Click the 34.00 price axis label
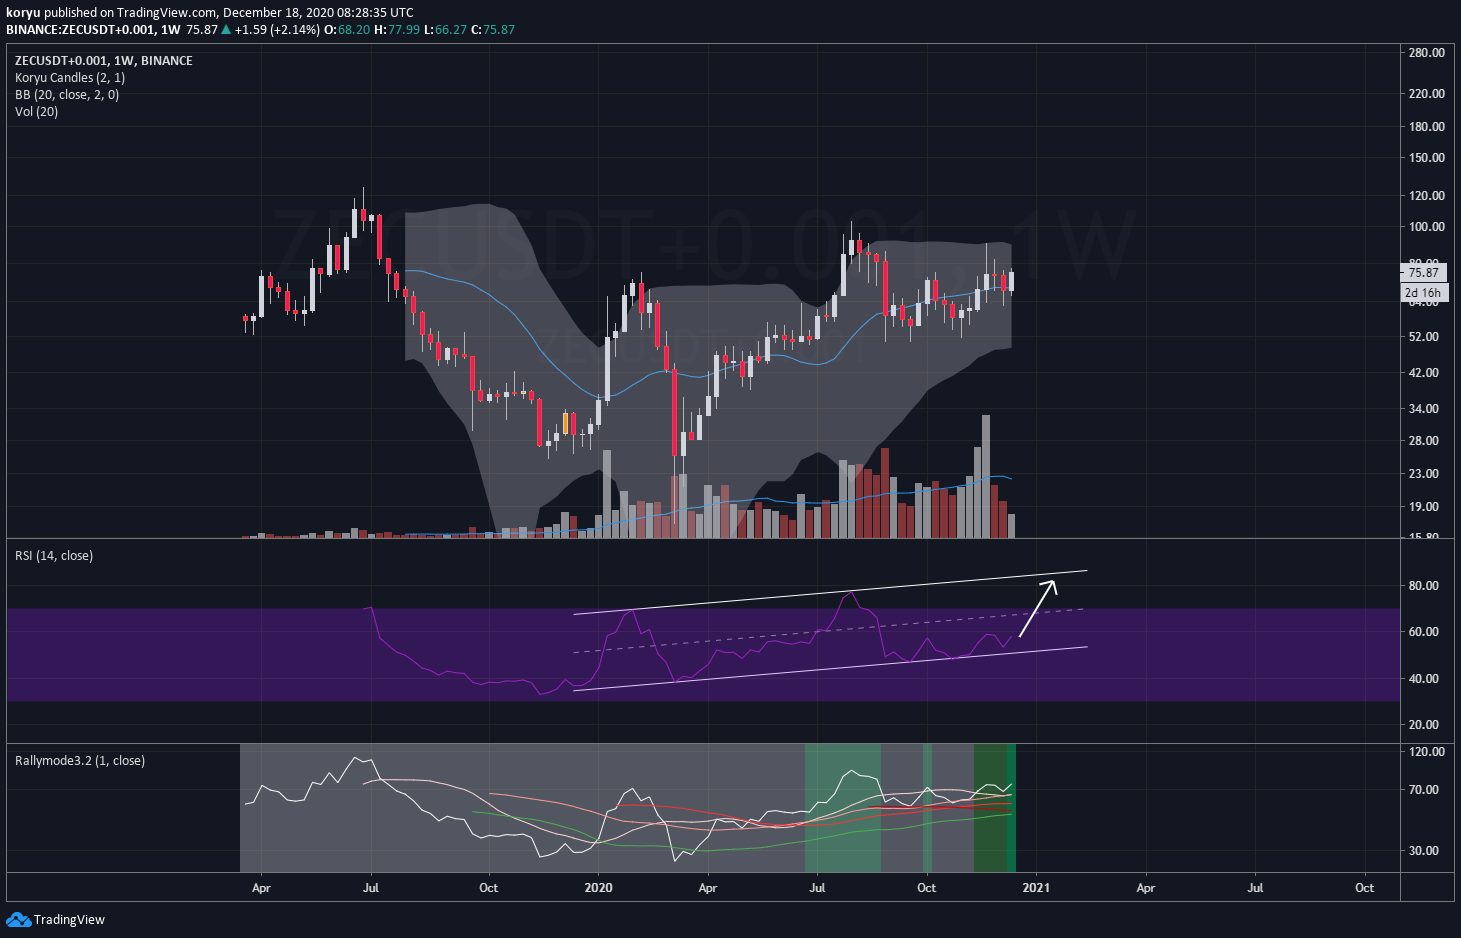This screenshot has height=938, width=1461. point(1424,408)
